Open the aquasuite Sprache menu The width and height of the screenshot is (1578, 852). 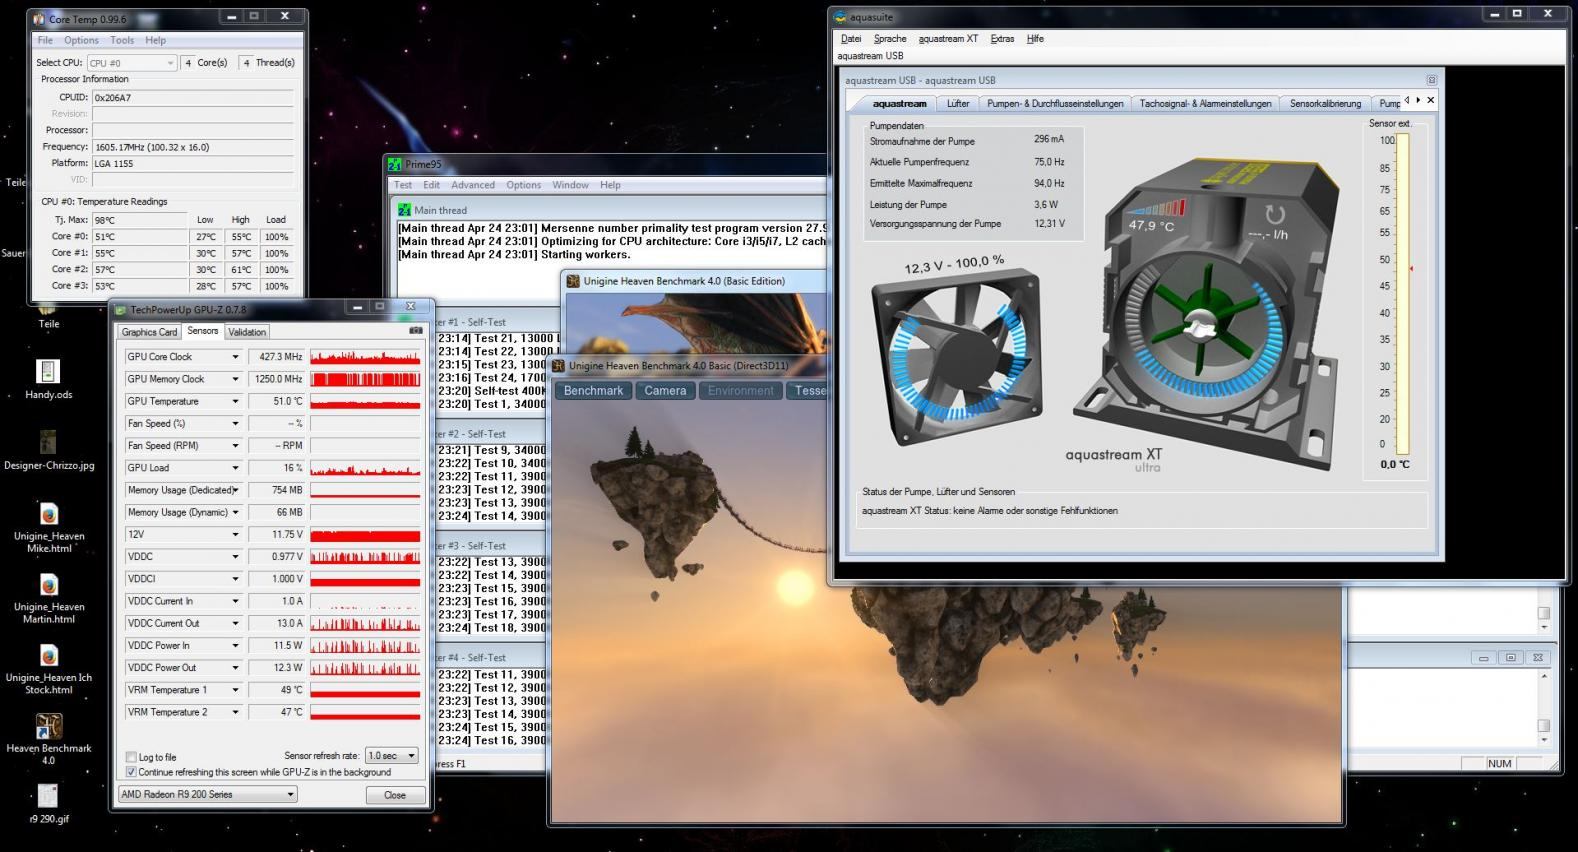(890, 39)
